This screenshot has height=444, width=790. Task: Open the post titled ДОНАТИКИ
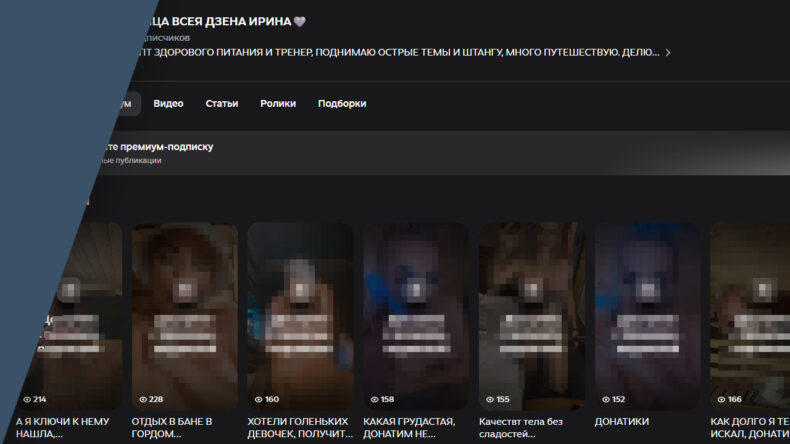pyautogui.click(x=622, y=422)
